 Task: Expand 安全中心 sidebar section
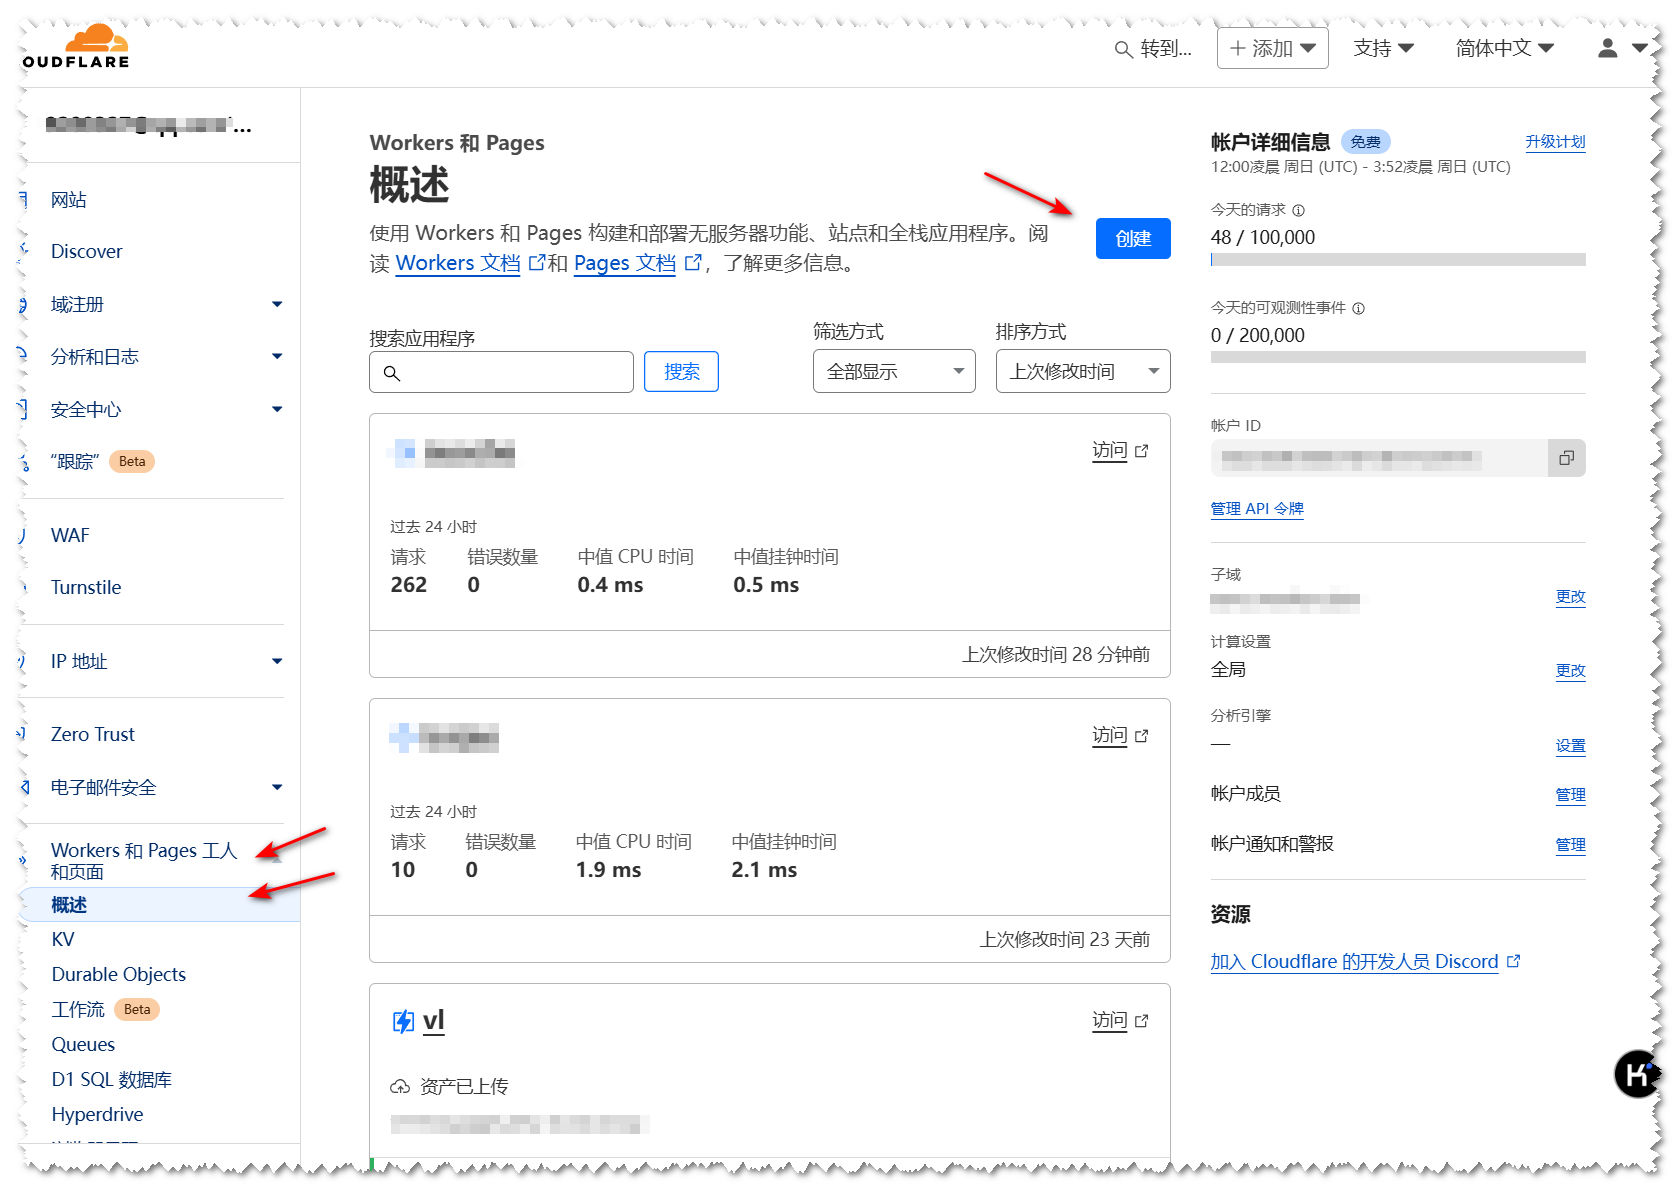click(x=277, y=409)
